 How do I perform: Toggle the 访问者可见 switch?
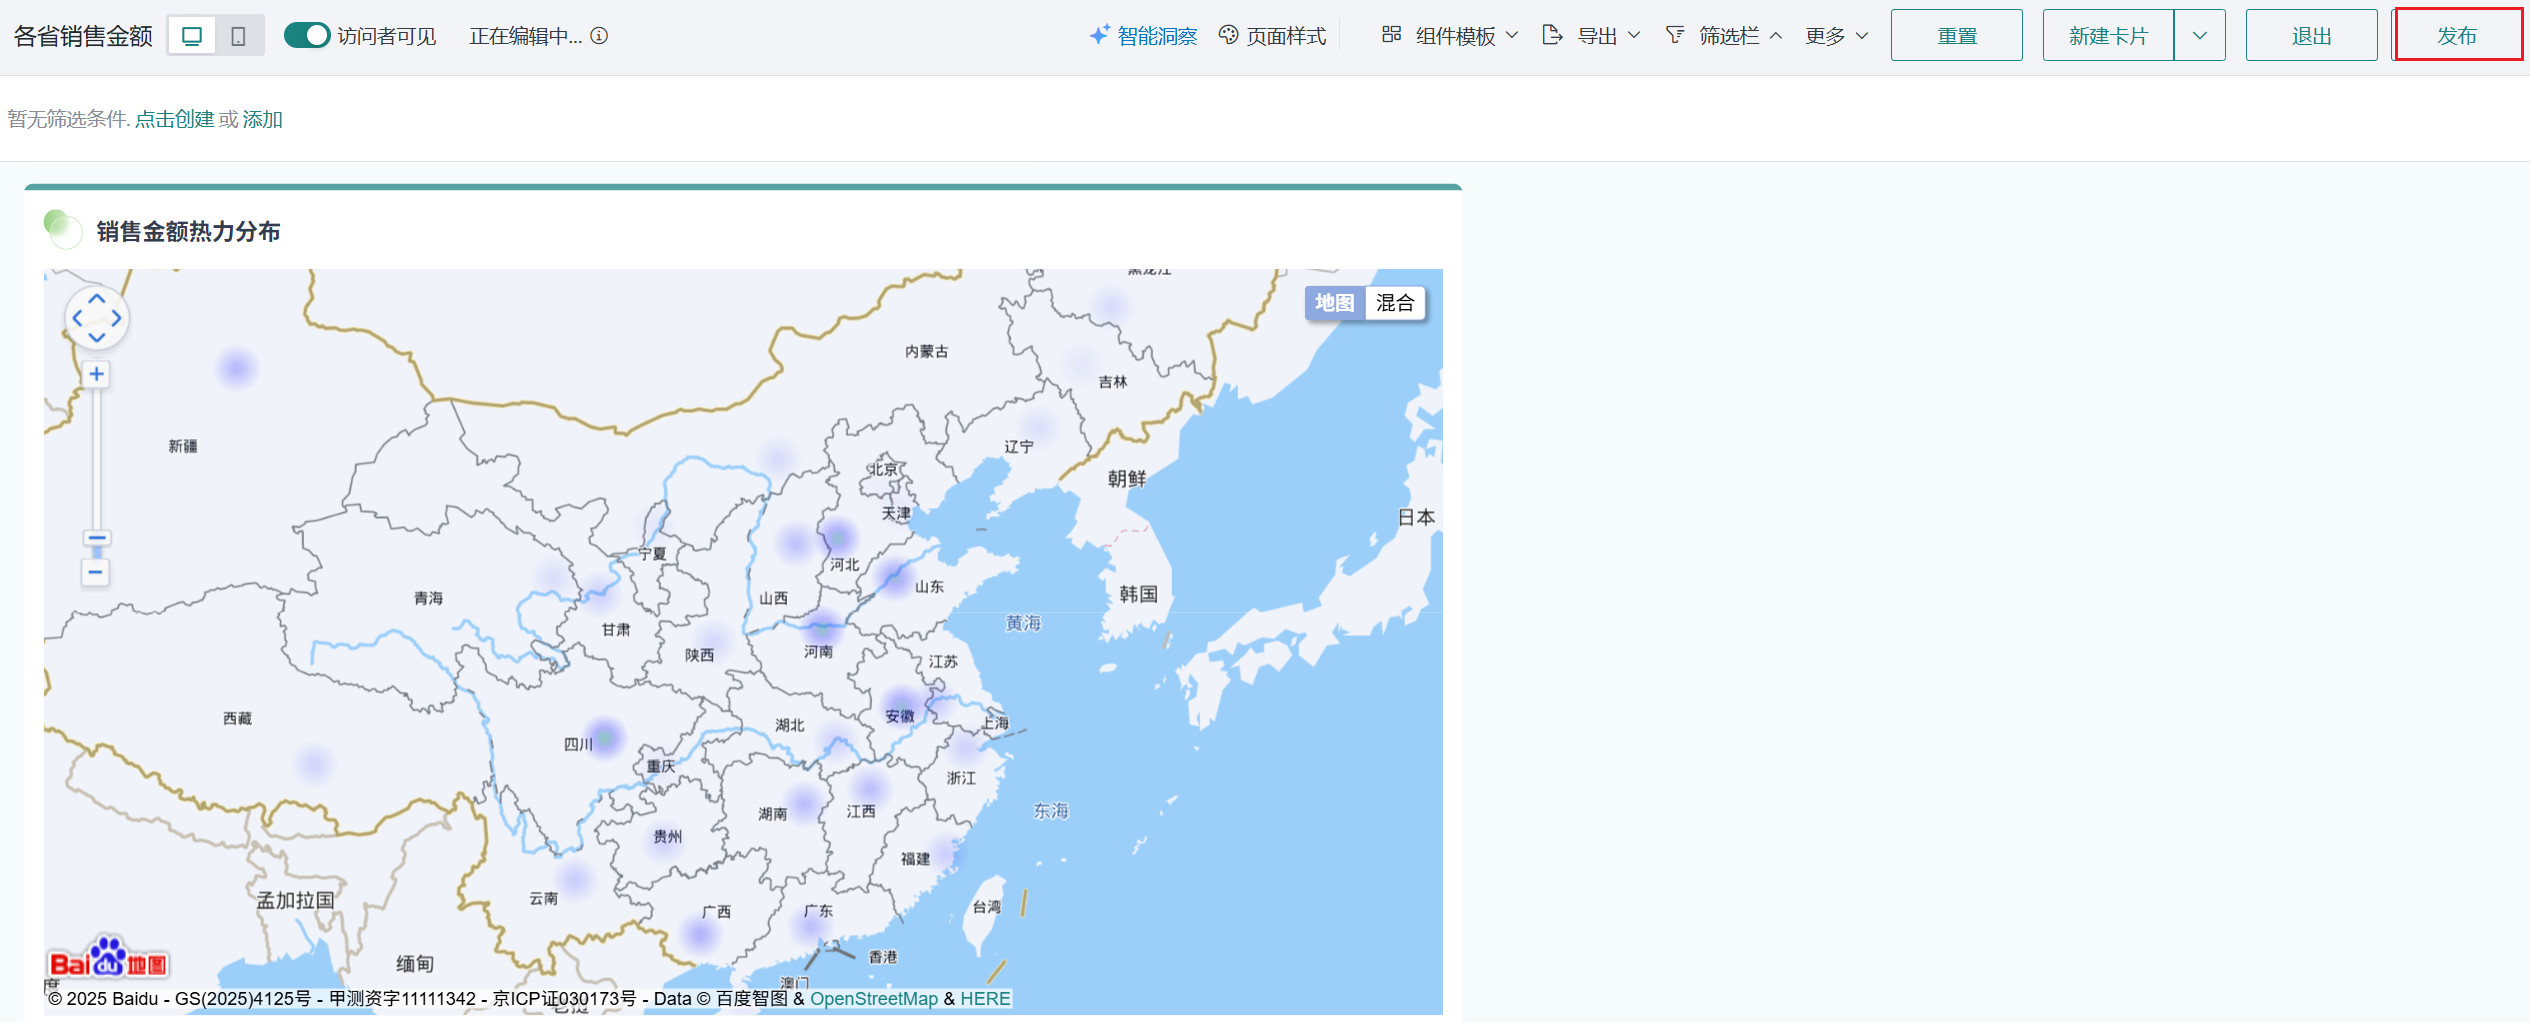pos(306,36)
